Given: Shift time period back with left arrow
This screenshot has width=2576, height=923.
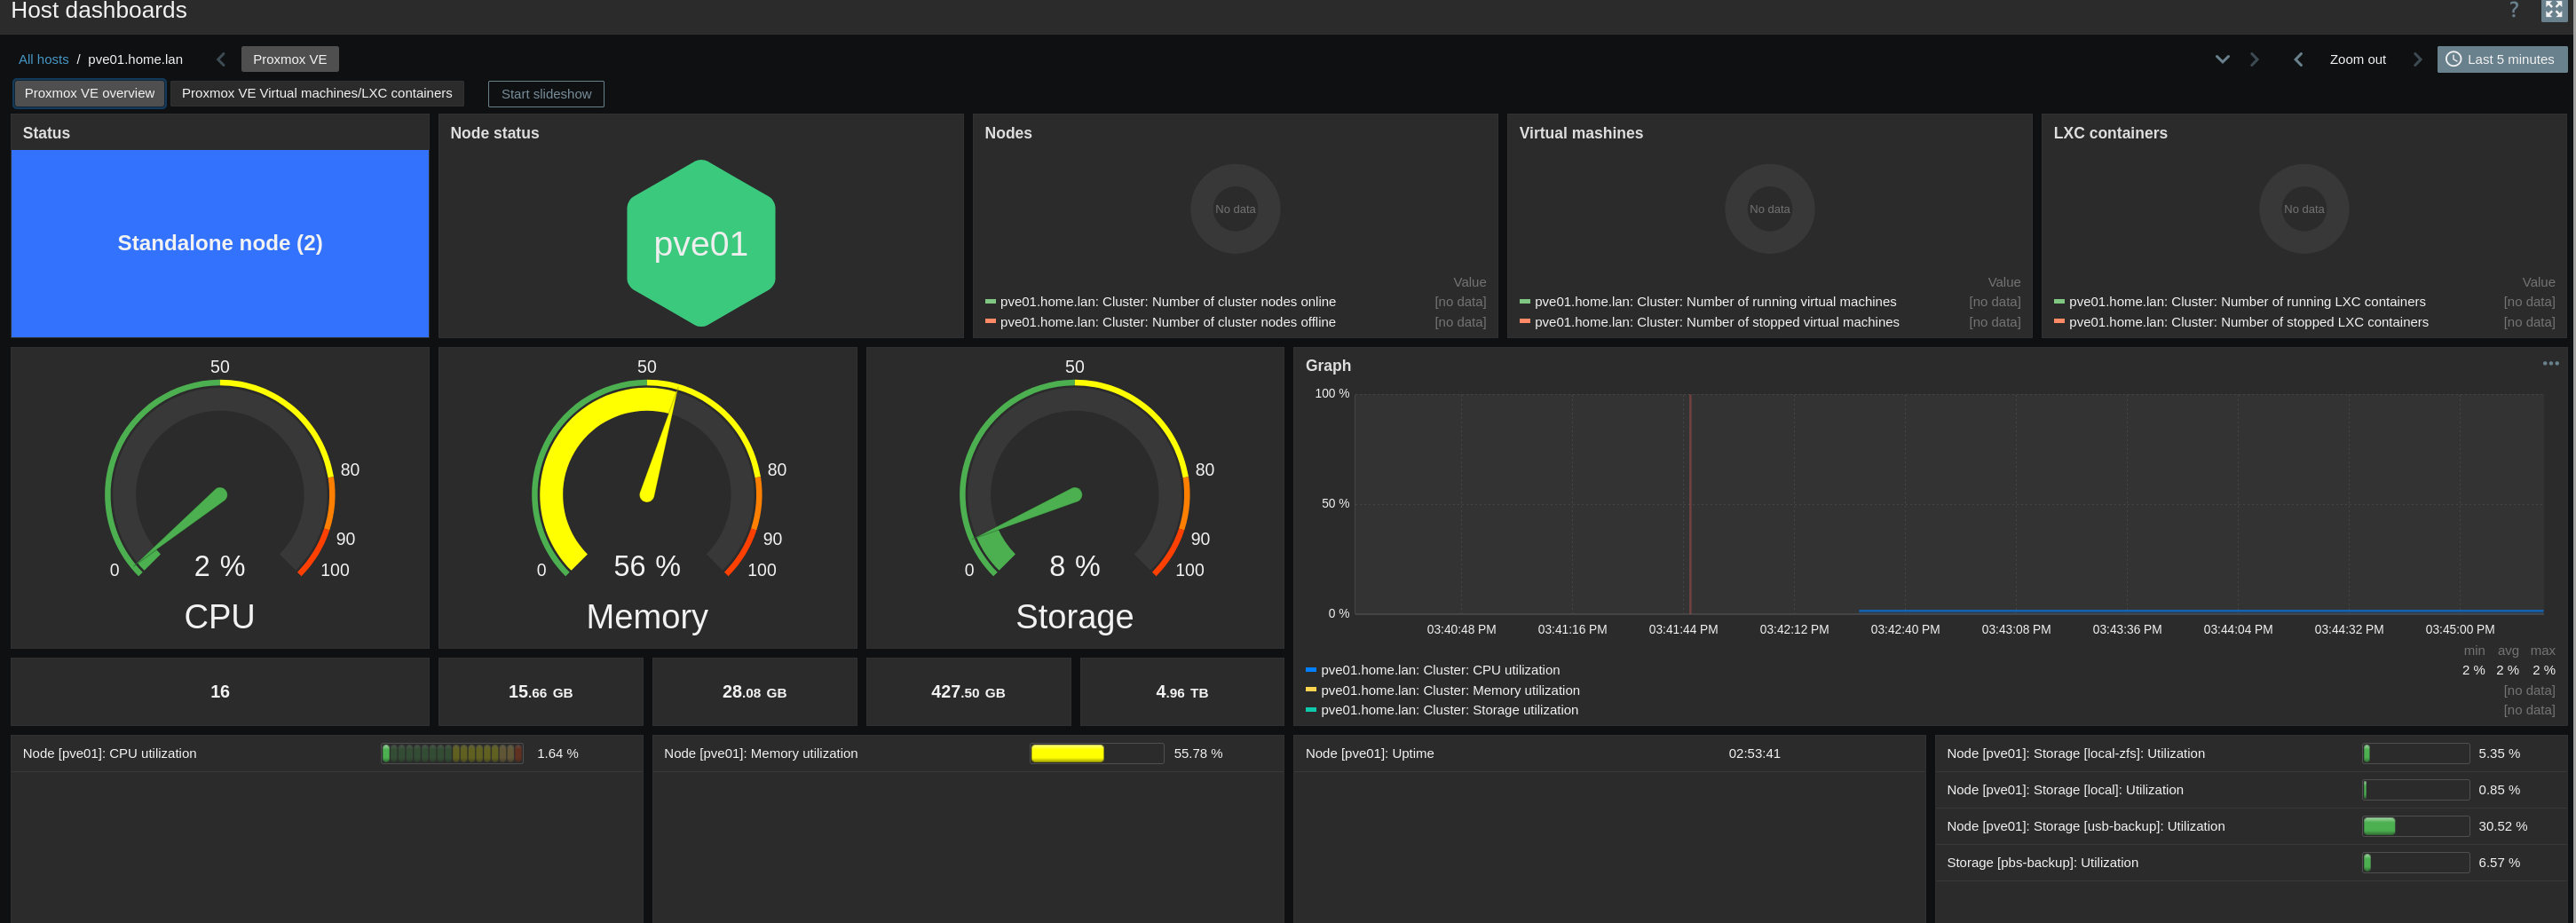Looking at the screenshot, I should 2298,59.
